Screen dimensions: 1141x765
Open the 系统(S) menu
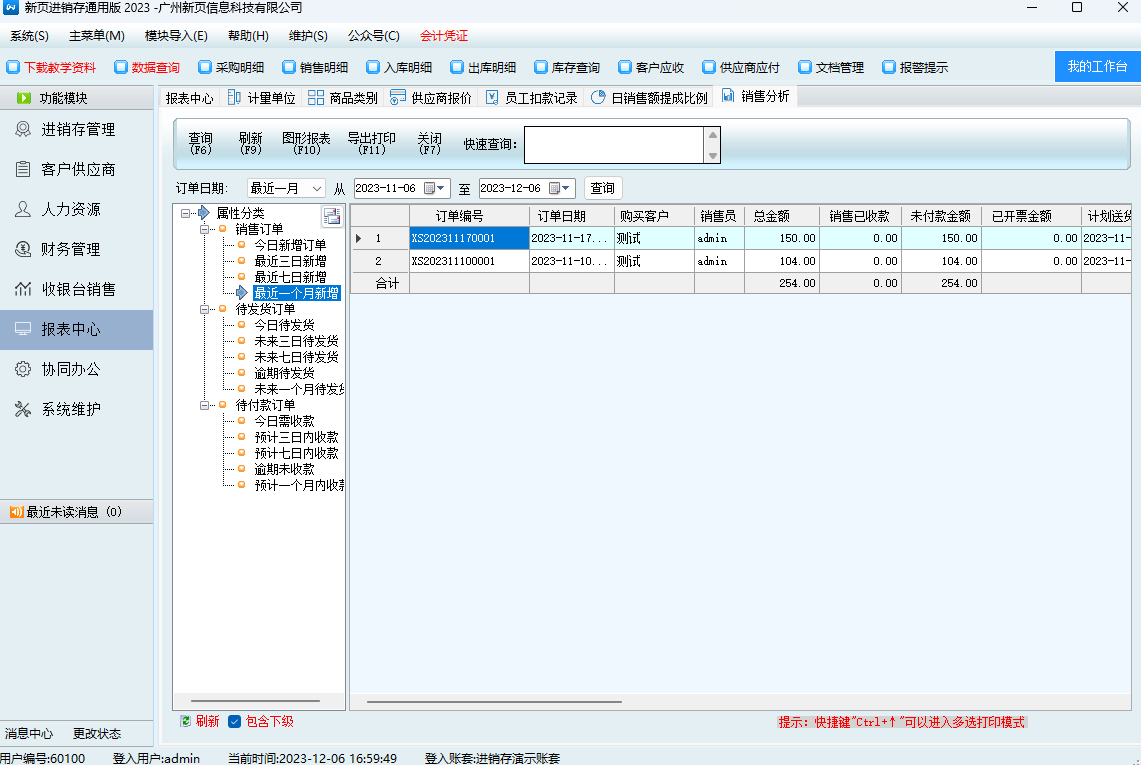pos(29,36)
